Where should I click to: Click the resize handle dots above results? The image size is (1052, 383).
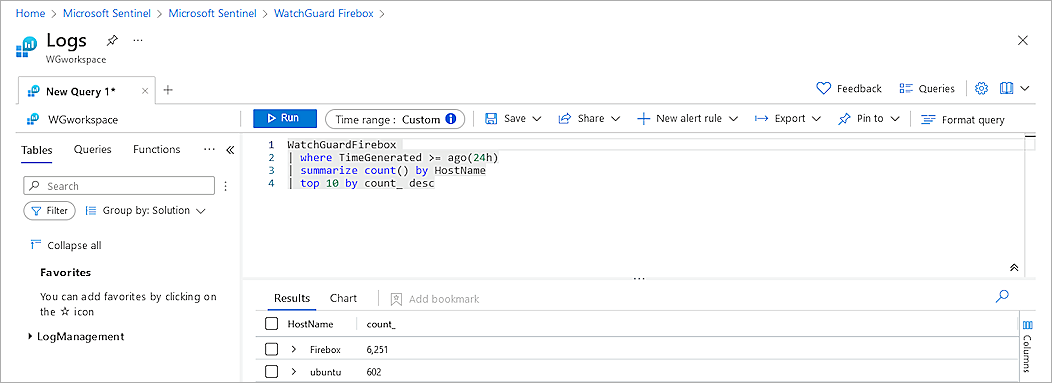click(x=639, y=278)
